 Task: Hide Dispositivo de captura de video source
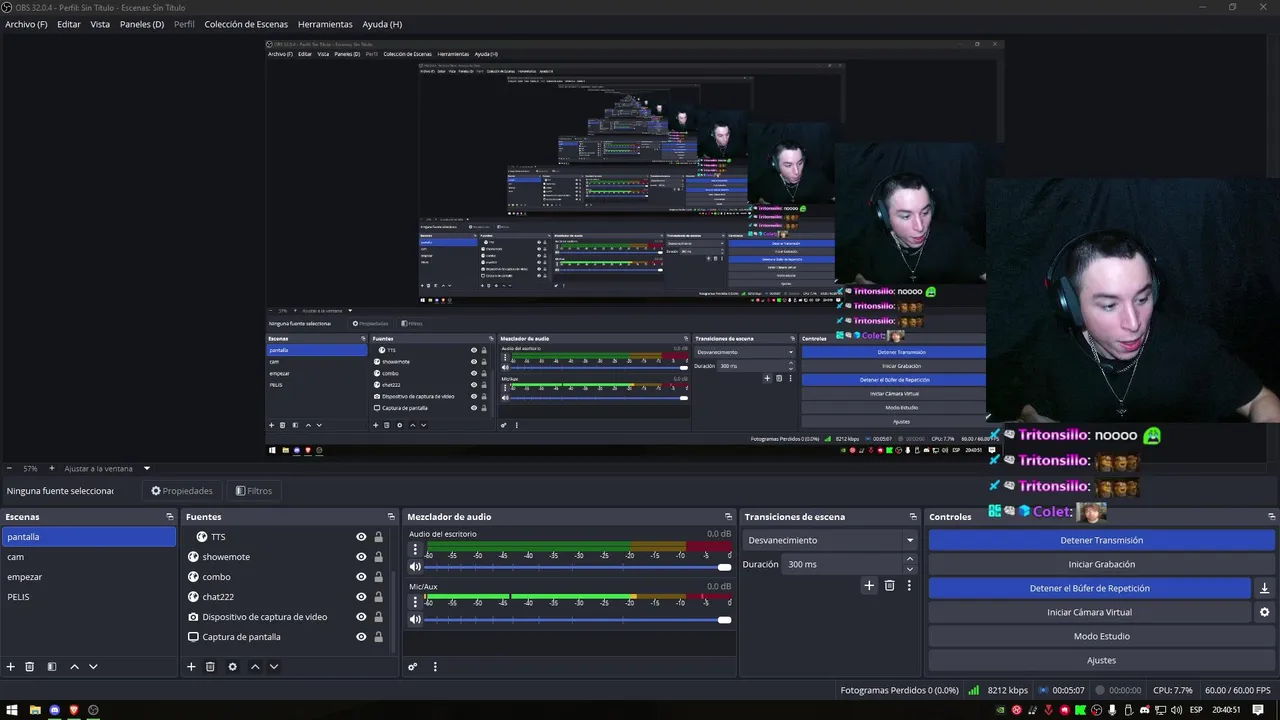(x=361, y=617)
